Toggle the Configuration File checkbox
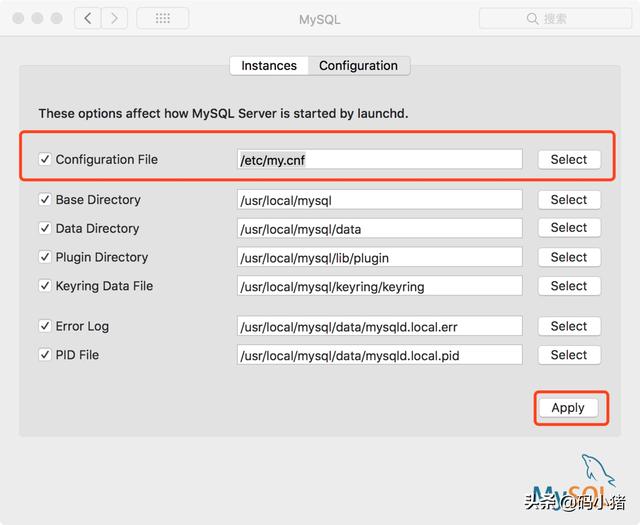 [x=45, y=159]
